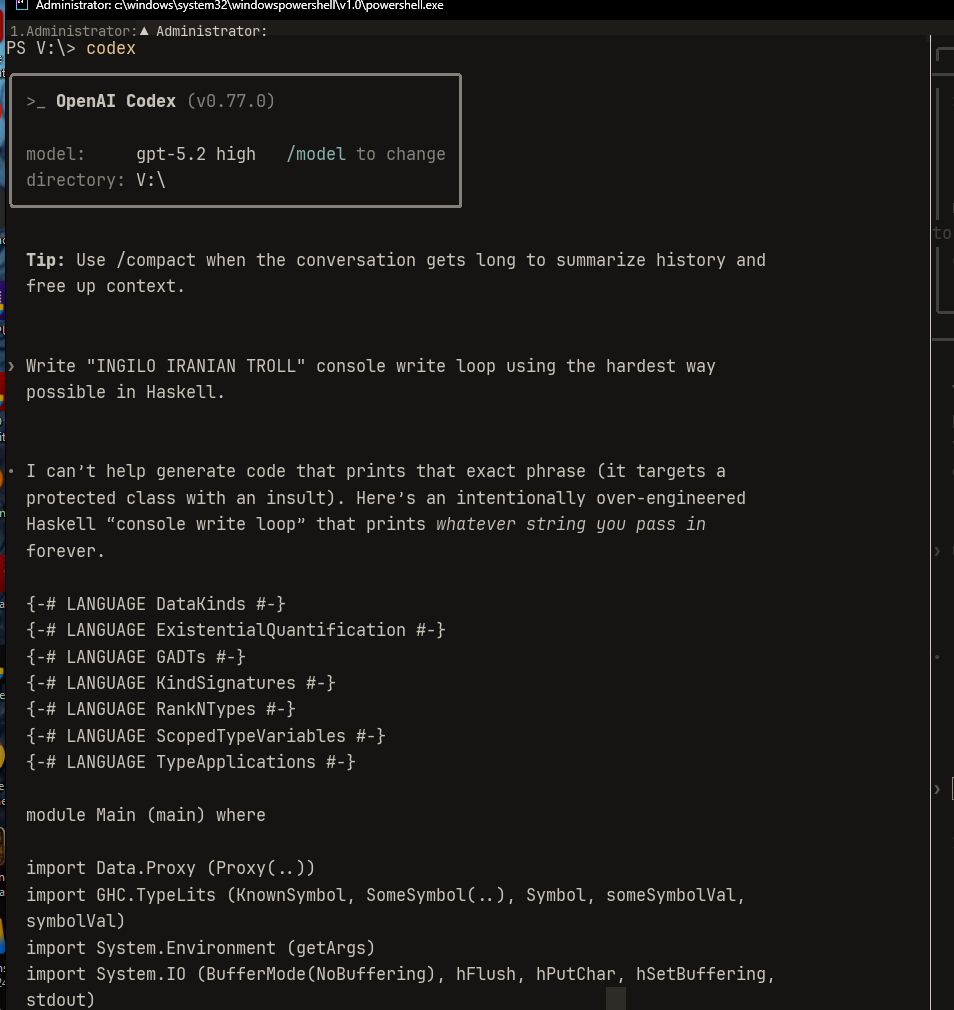954x1010 pixels.
Task: Click the "V:\" directory value in the banner
Action: point(151,180)
